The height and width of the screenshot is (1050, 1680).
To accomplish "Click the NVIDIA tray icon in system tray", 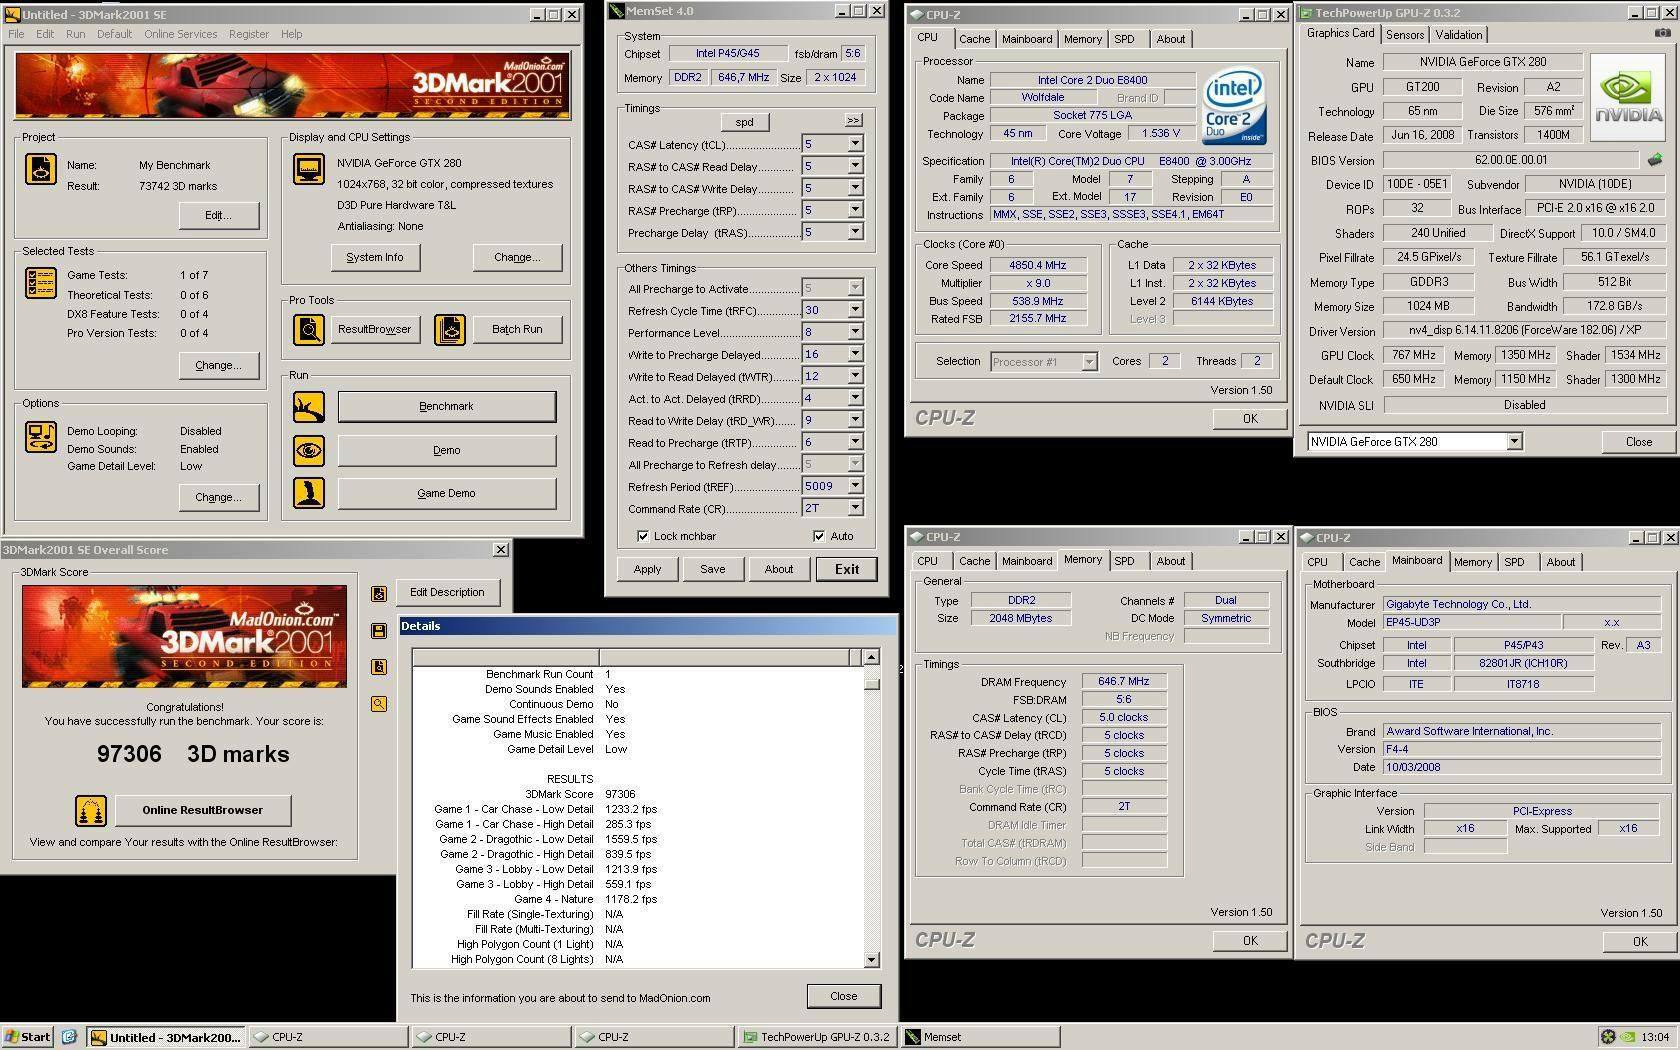I will [x=1627, y=1037].
